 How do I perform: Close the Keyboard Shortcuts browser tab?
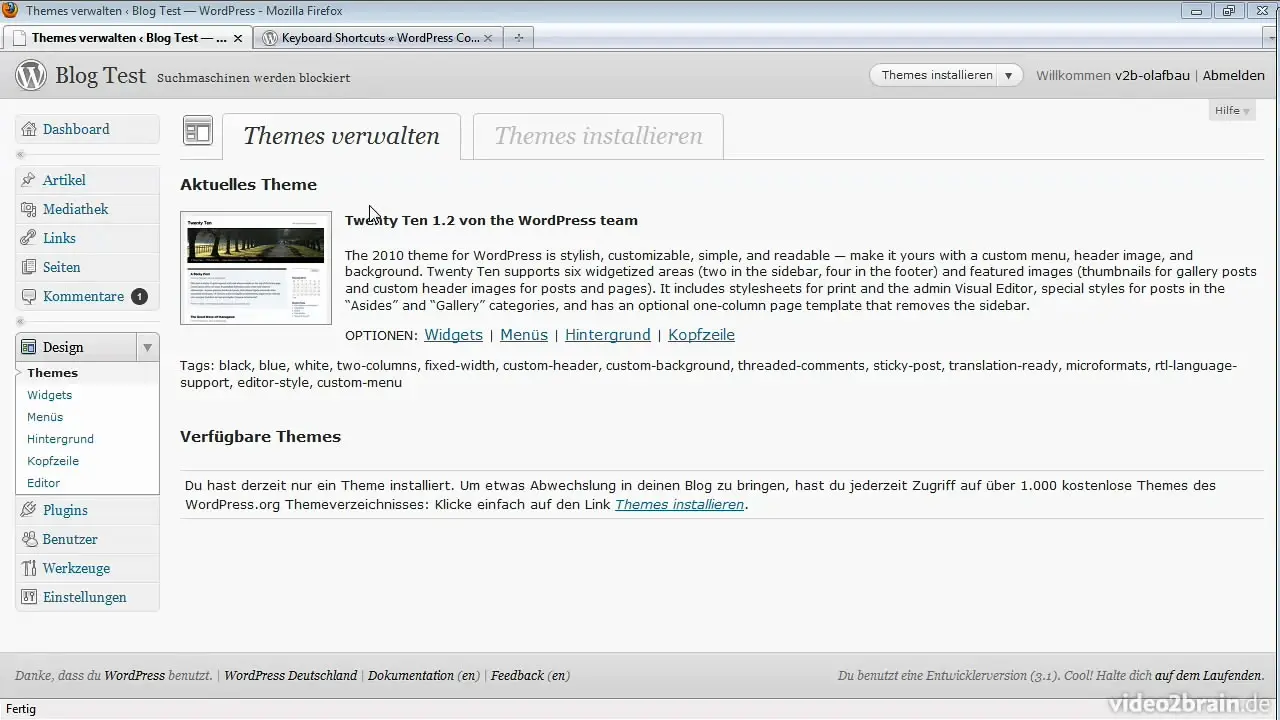488,38
